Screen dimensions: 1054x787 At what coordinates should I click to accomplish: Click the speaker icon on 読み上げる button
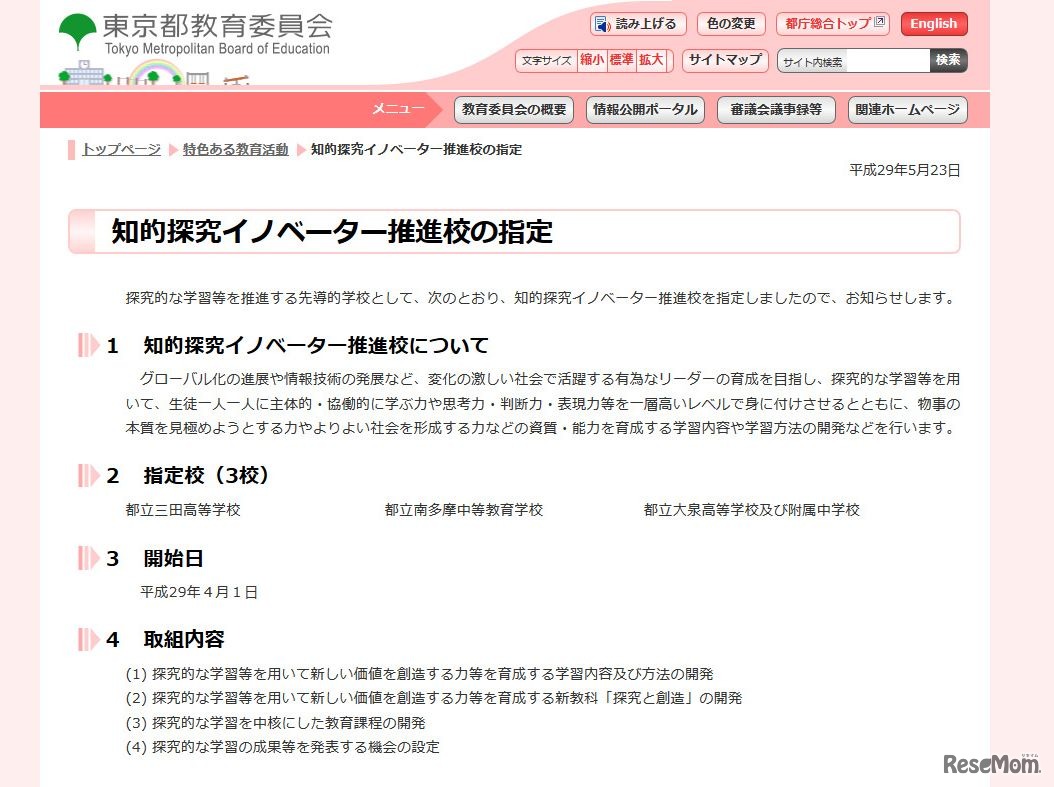(601, 23)
